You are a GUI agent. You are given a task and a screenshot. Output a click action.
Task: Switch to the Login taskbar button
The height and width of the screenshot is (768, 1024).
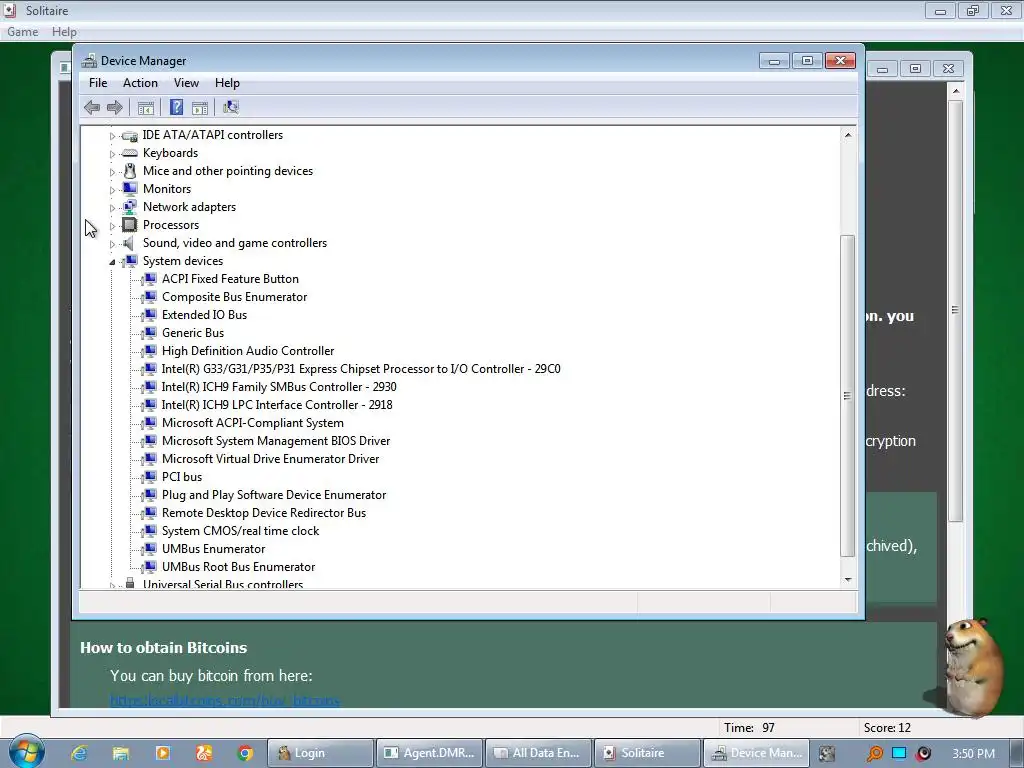[x=320, y=753]
